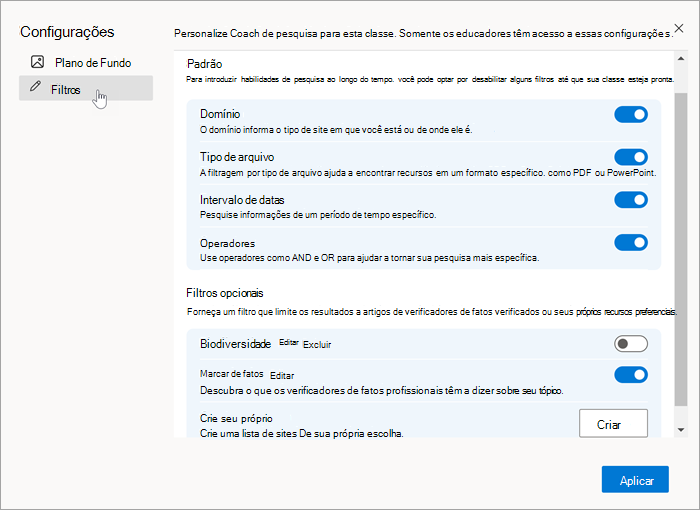Click the Marcar de fatos label

coord(231,374)
